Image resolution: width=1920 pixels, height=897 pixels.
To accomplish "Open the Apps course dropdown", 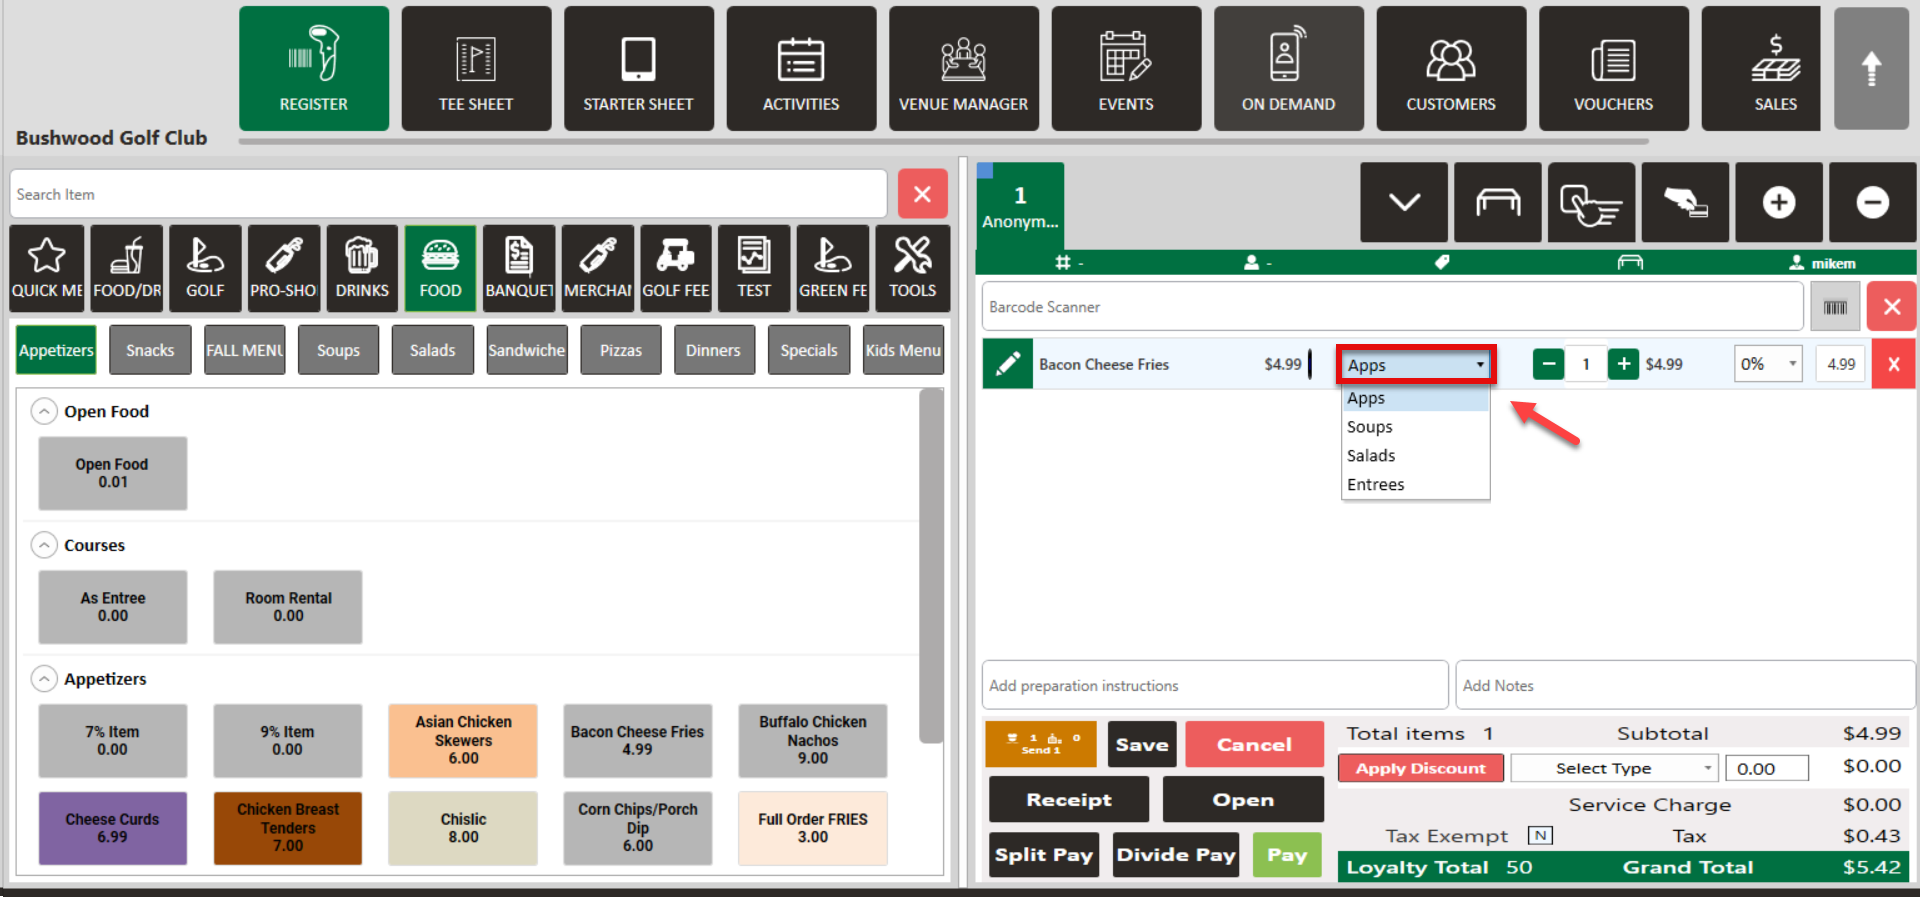I will click(1415, 365).
